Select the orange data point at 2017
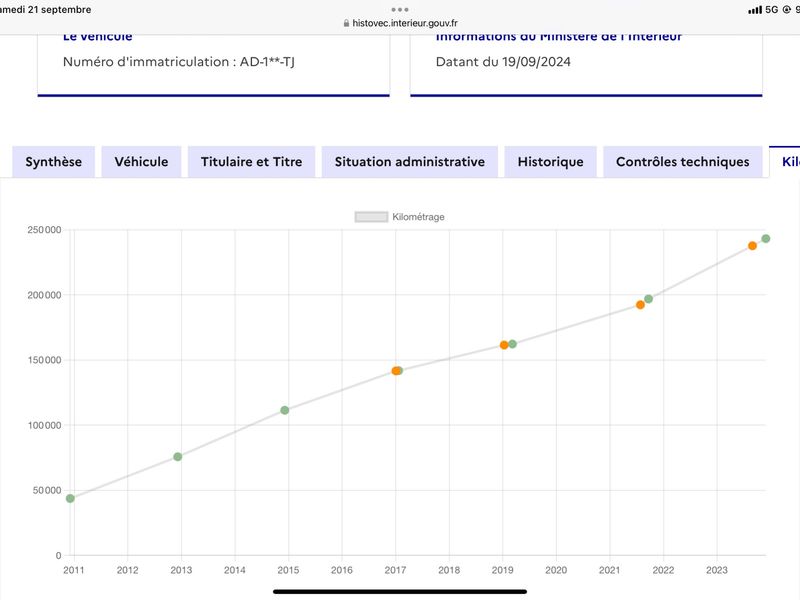 [x=395, y=371]
